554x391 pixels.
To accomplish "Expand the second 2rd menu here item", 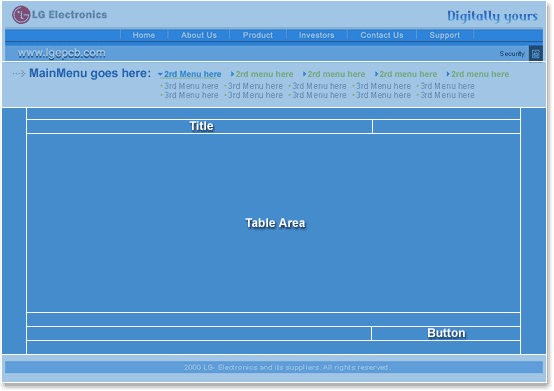I will point(262,74).
